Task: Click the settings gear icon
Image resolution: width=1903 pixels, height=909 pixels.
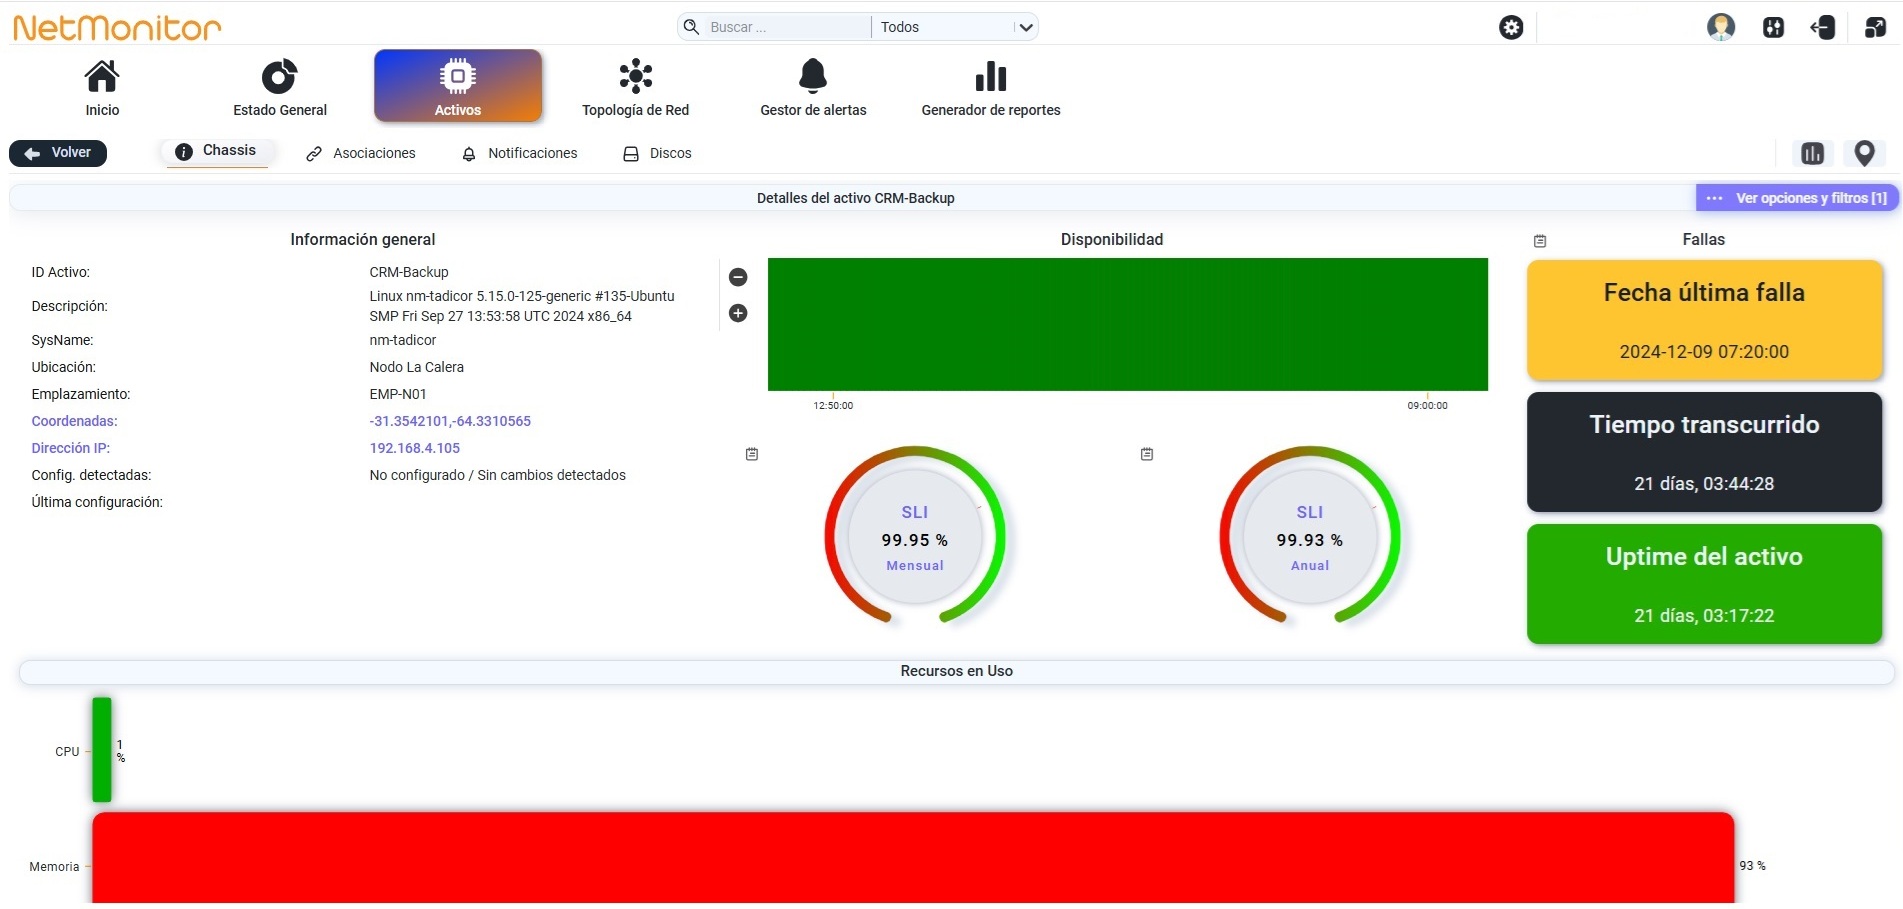Action: (x=1511, y=27)
